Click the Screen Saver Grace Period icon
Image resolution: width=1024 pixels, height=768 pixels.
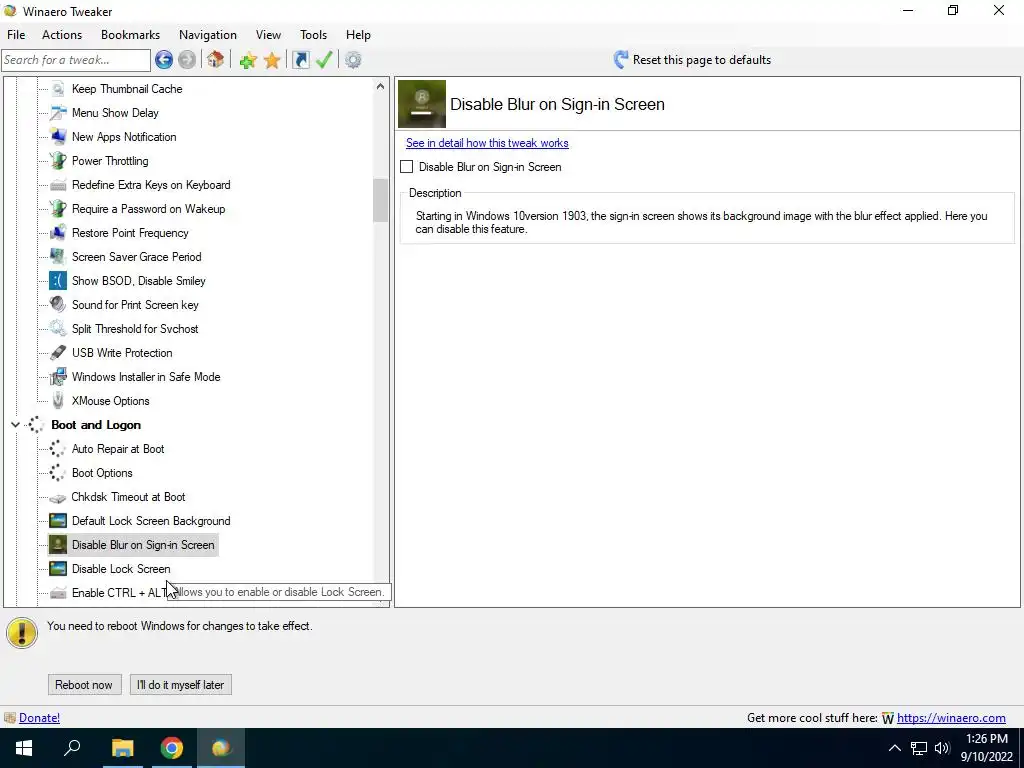pyautogui.click(x=57, y=257)
